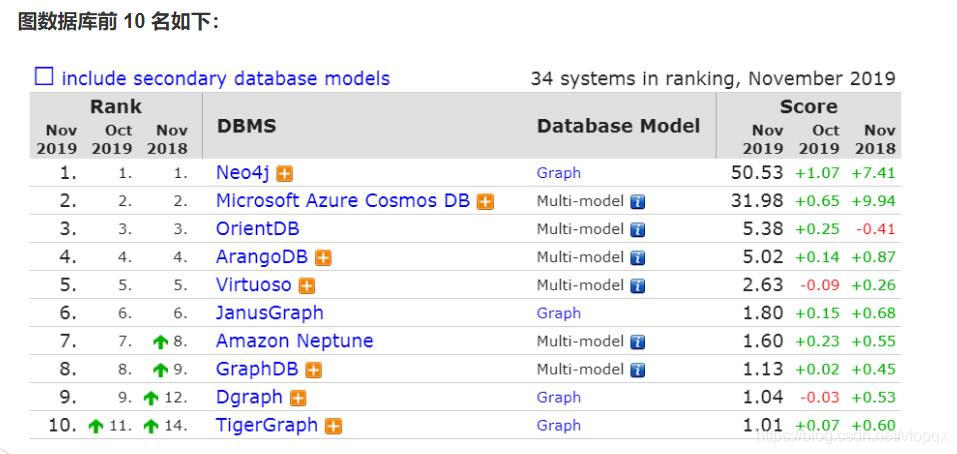
Task: Tick the include secondary database models checkbox
Action: click(x=44, y=77)
